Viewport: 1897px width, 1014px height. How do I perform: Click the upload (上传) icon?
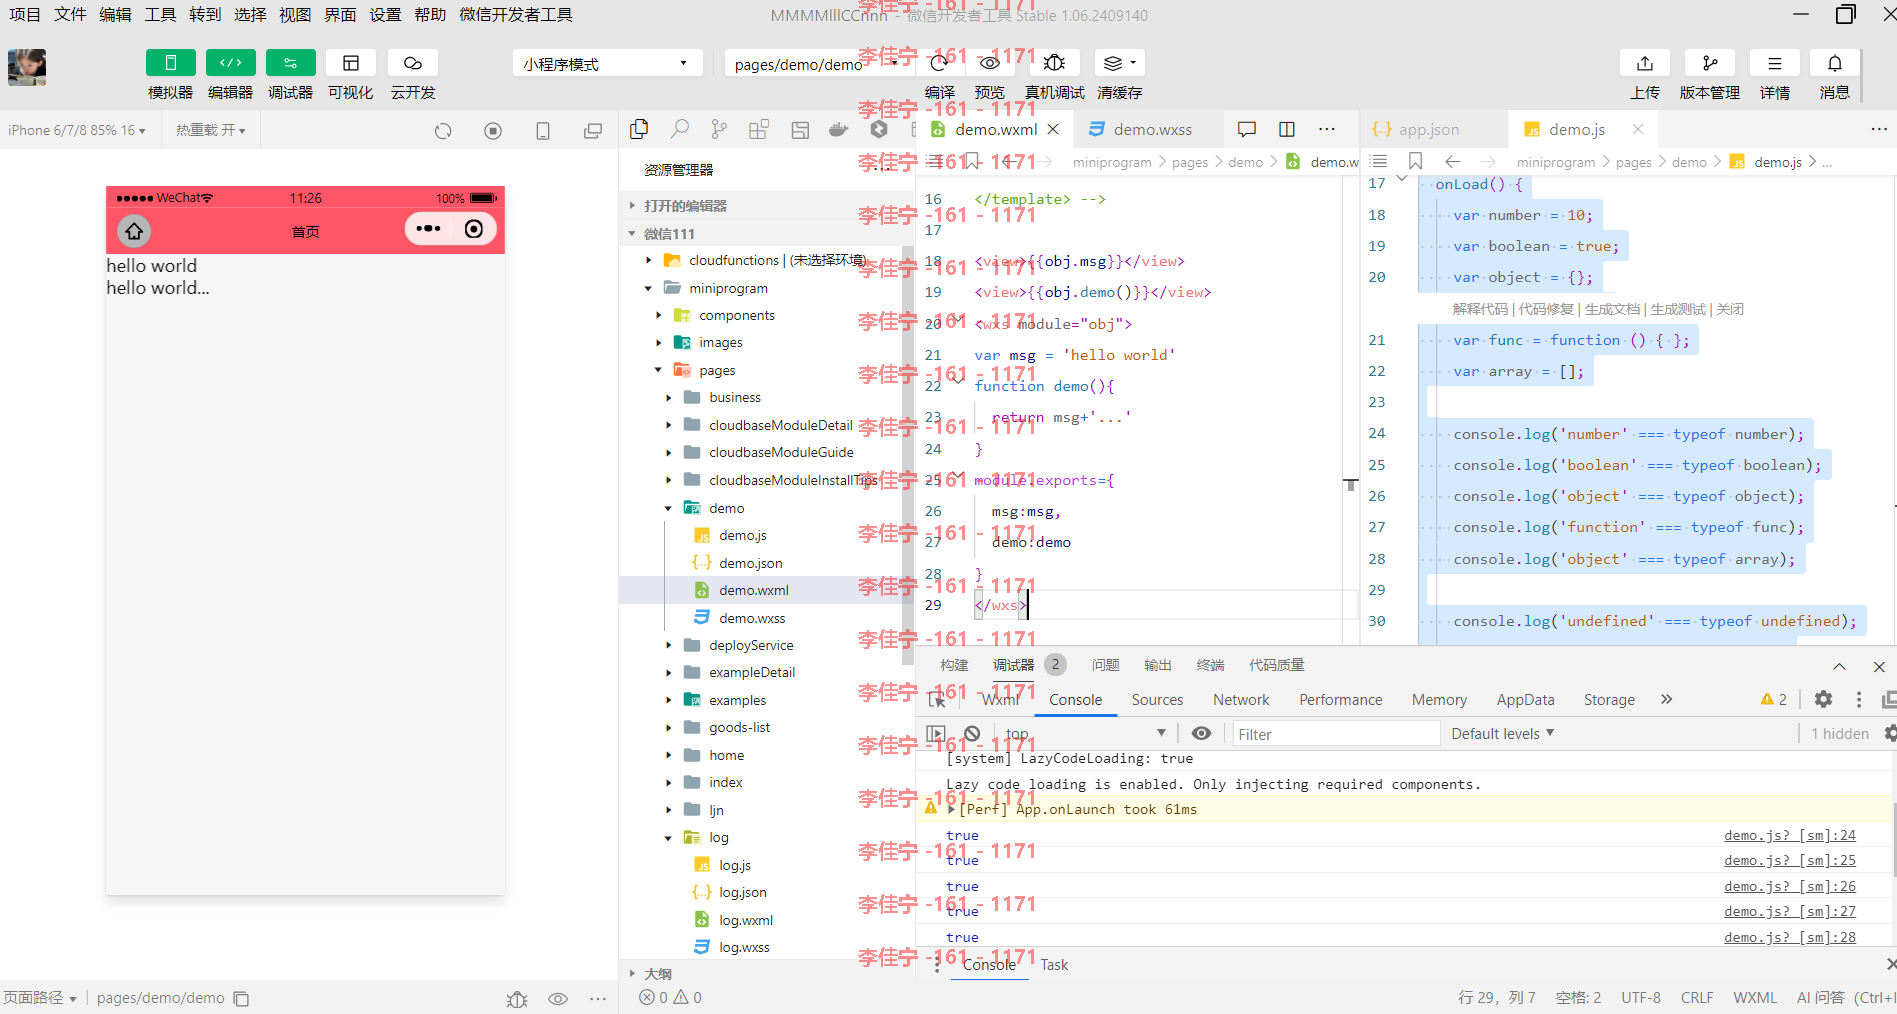tap(1644, 63)
